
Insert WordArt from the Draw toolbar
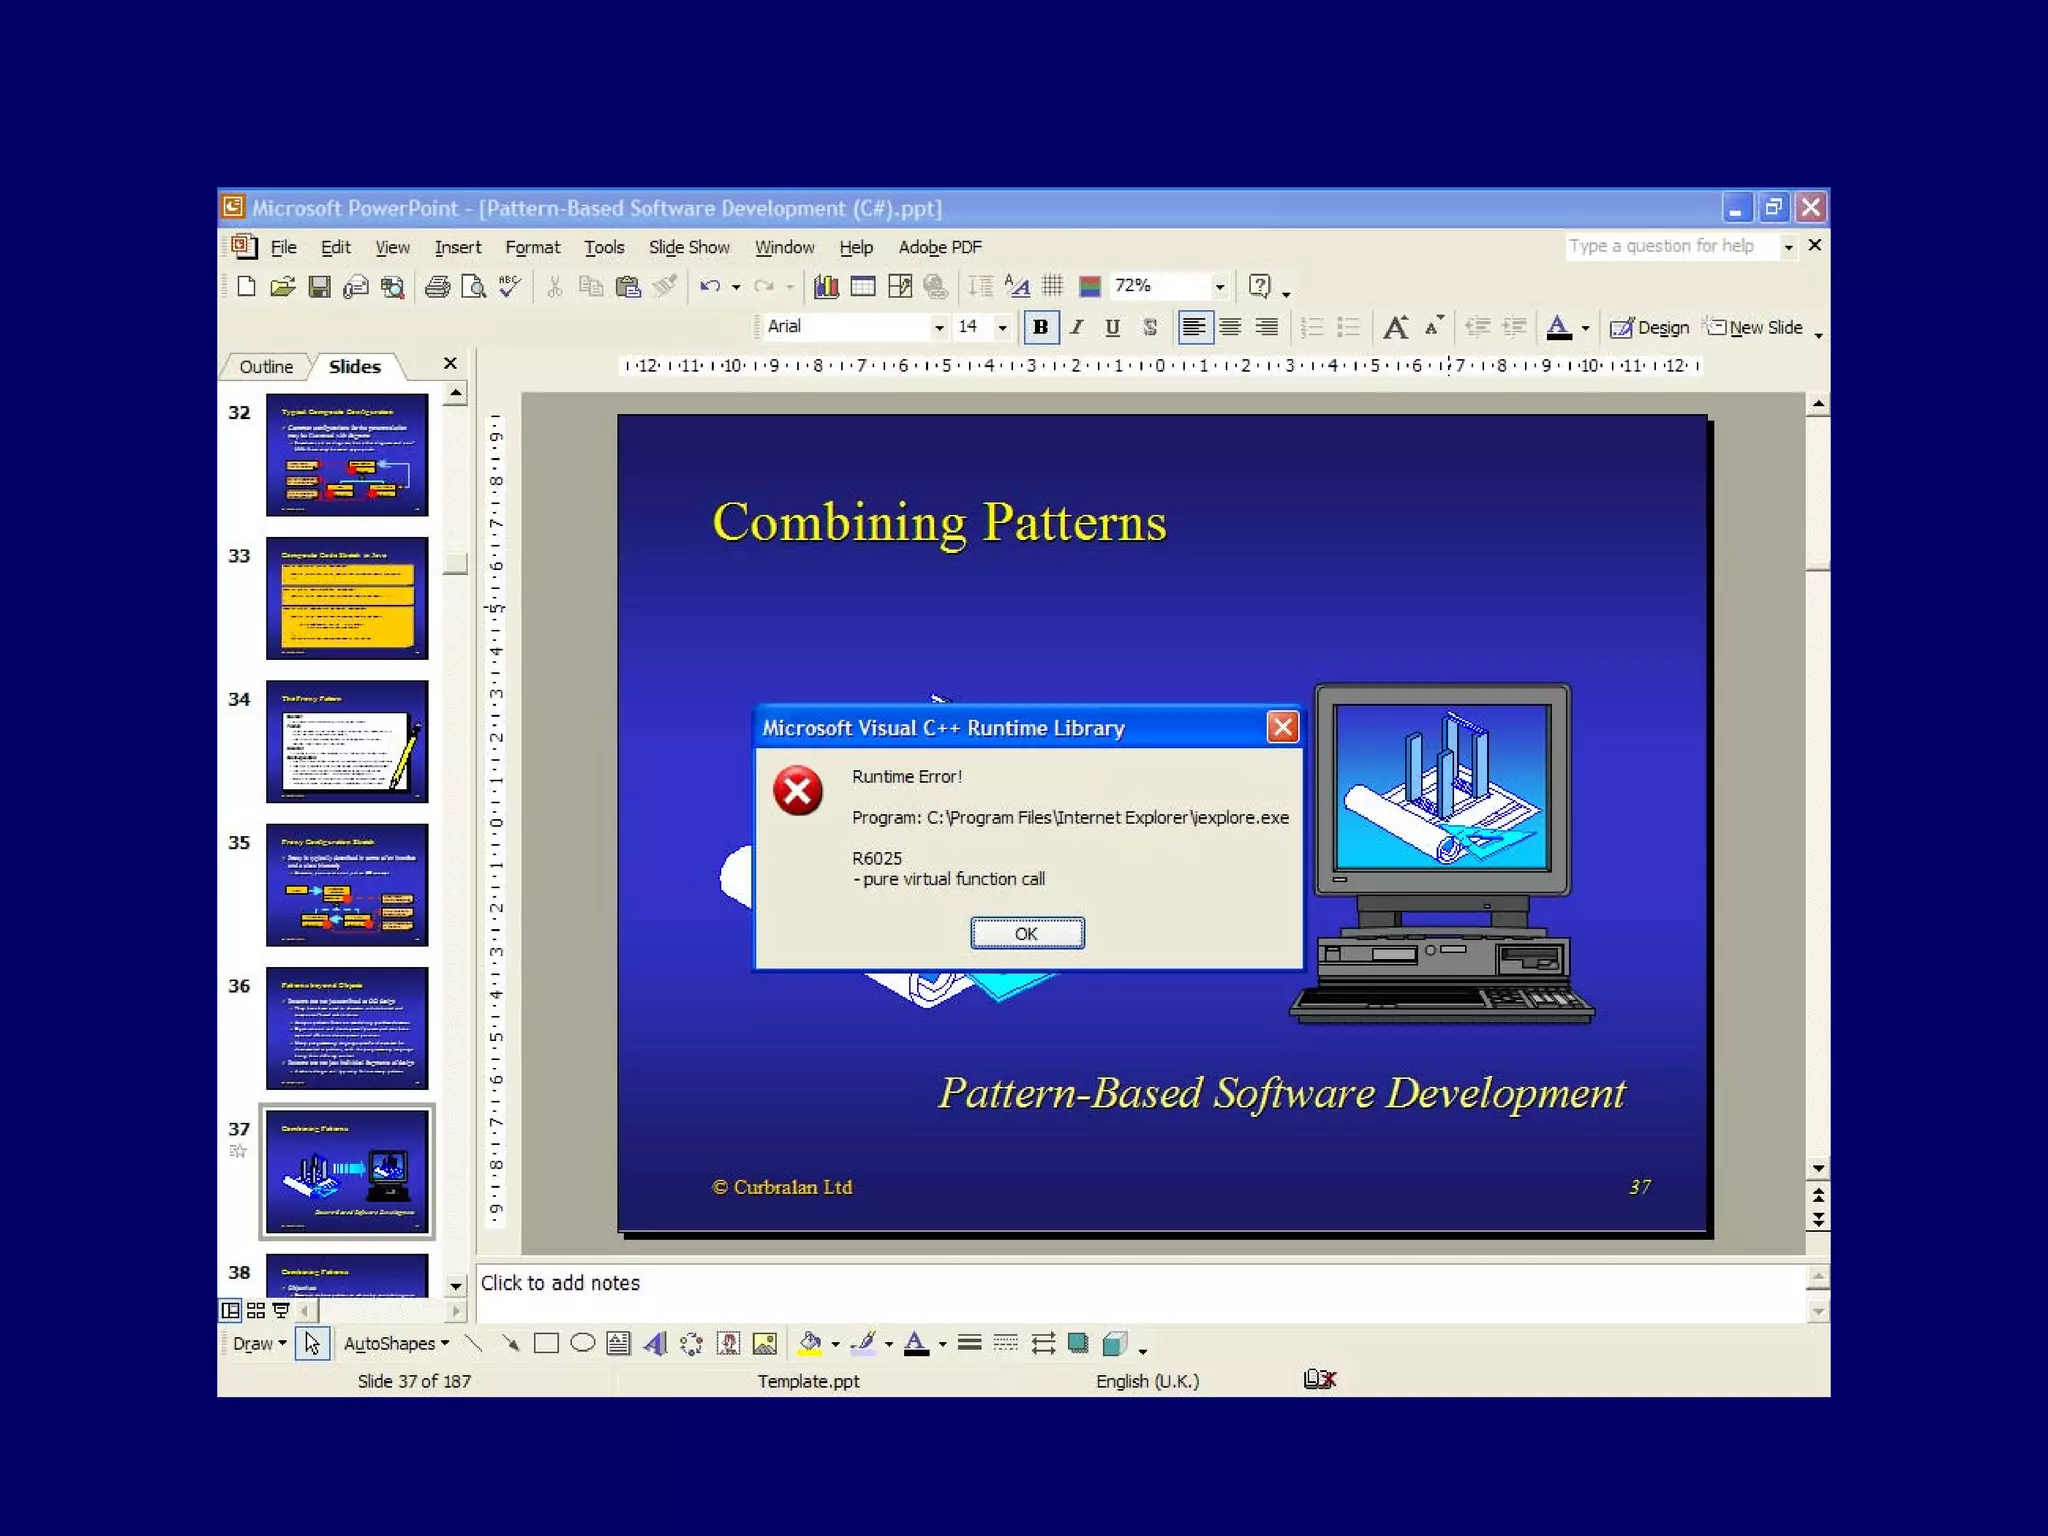tap(655, 1343)
